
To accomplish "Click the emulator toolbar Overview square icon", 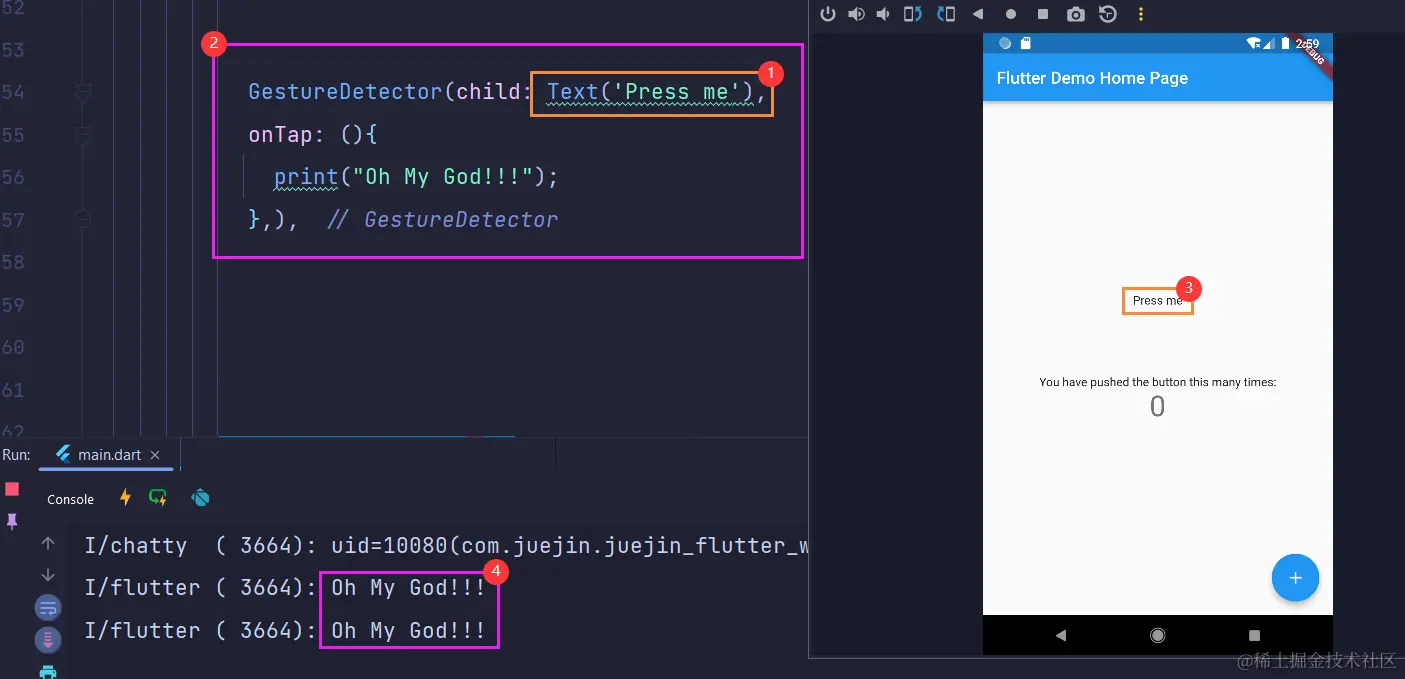I will pyautogui.click(x=1043, y=14).
